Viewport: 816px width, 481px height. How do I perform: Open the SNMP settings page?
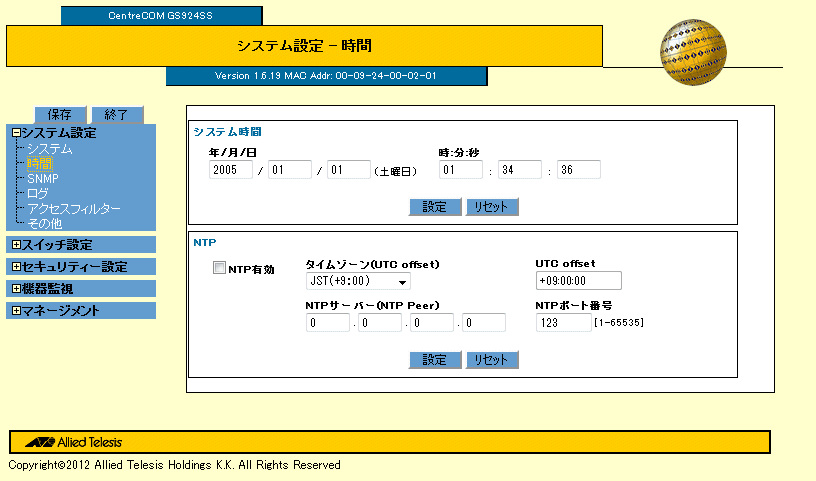(x=44, y=178)
